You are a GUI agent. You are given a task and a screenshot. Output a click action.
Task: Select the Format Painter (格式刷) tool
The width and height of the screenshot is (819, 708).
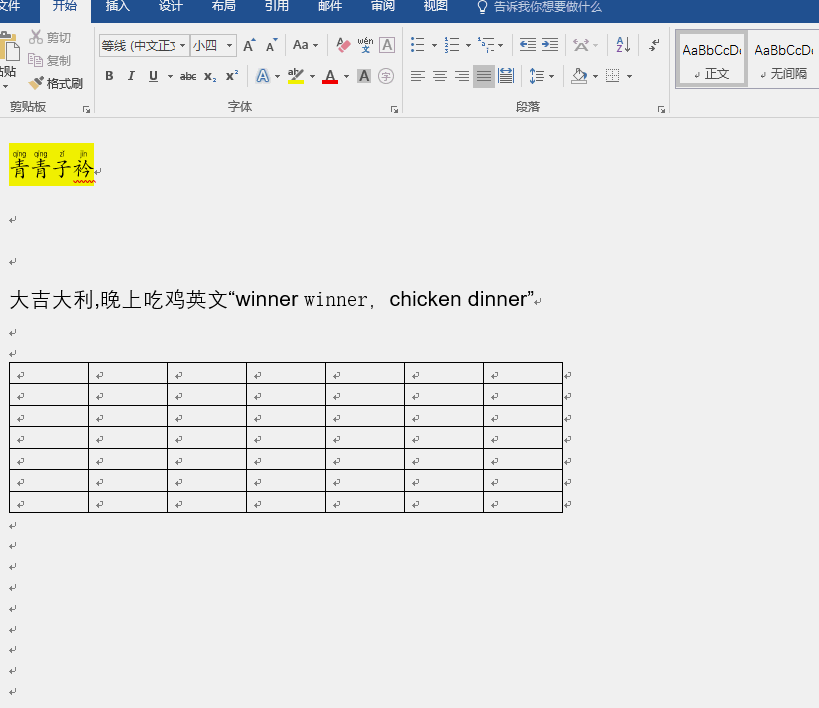pyautogui.click(x=56, y=83)
